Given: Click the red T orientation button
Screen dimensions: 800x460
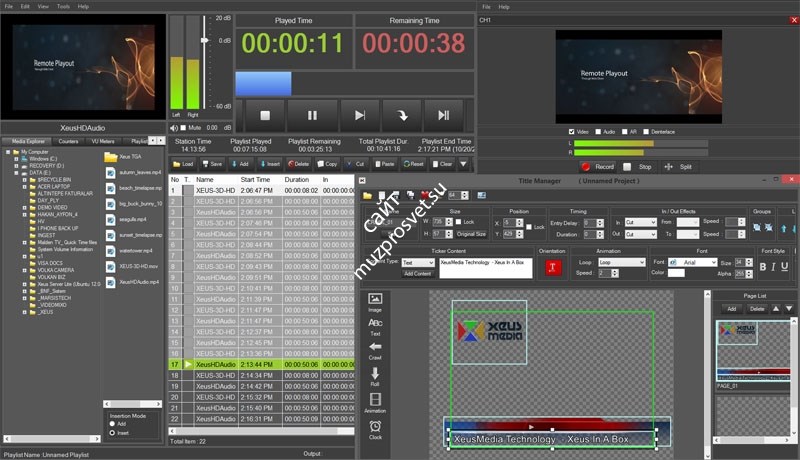Looking at the screenshot, I should click(552, 267).
